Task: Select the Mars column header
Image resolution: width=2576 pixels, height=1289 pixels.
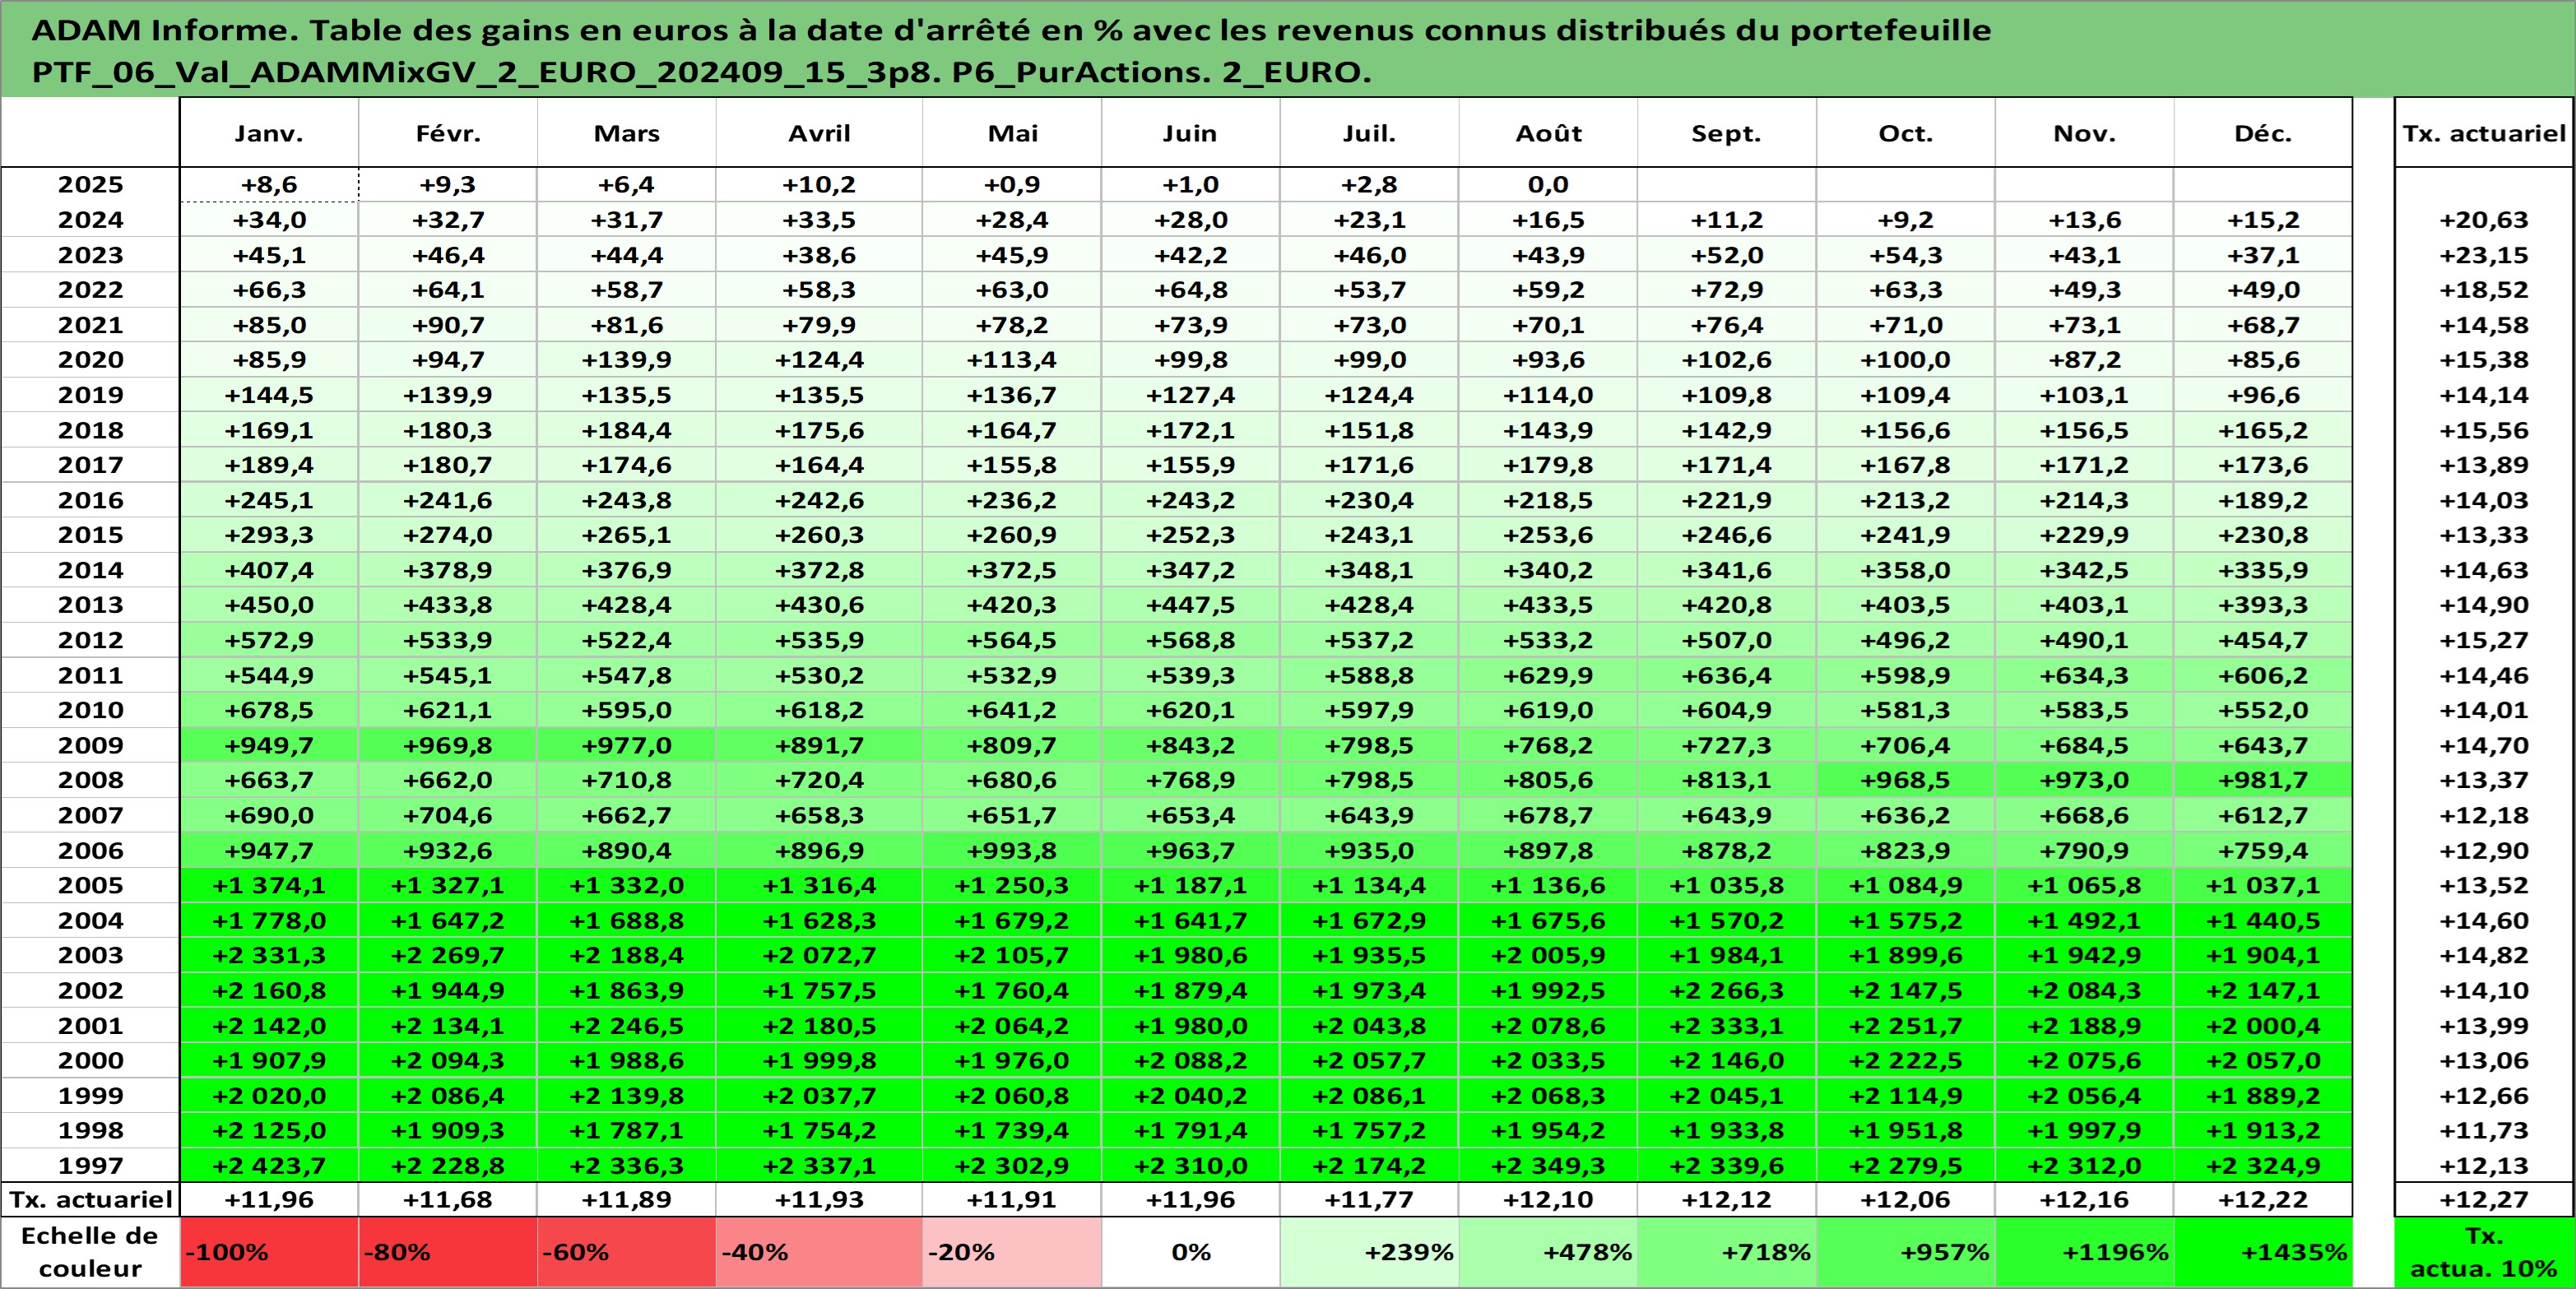Action: tap(627, 133)
